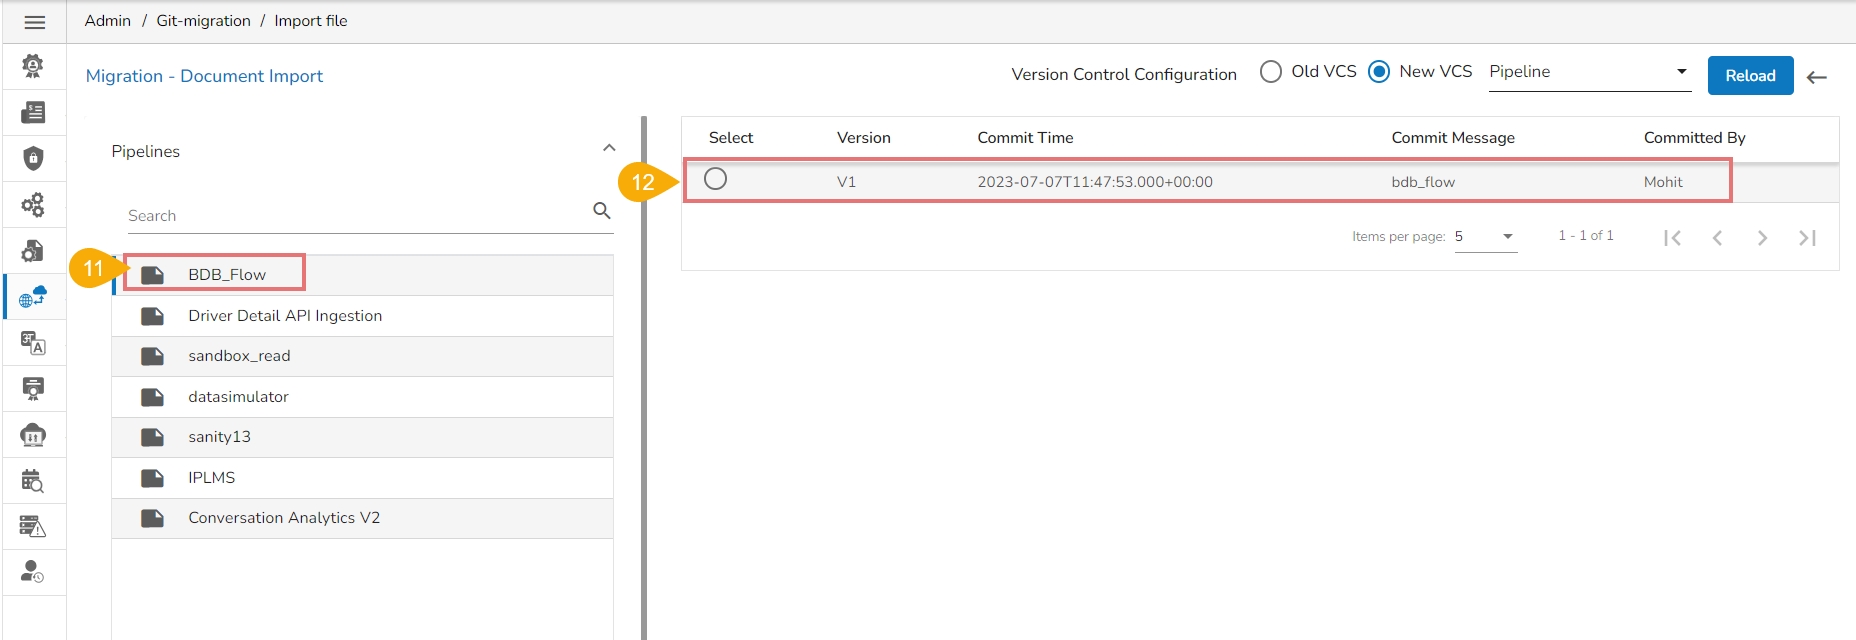The height and width of the screenshot is (640, 1856).
Task: Select the Driver Detail API Ingestion pipeline
Action: coord(285,316)
